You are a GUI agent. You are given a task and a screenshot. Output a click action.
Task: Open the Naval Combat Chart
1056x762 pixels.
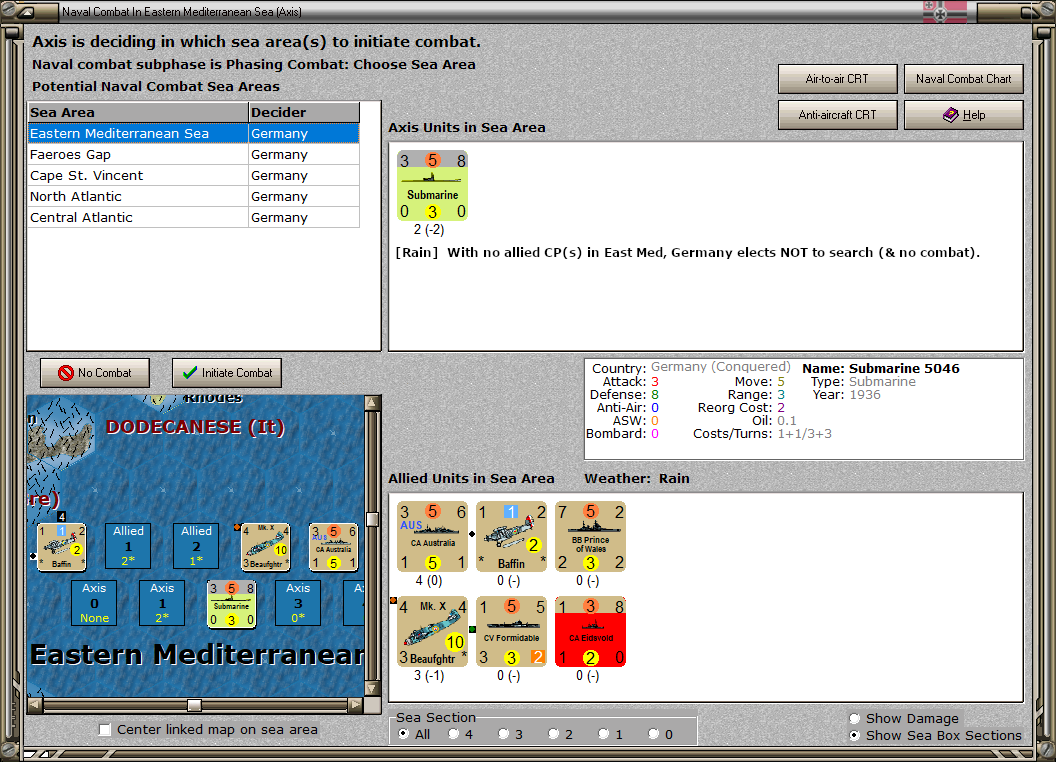(964, 79)
